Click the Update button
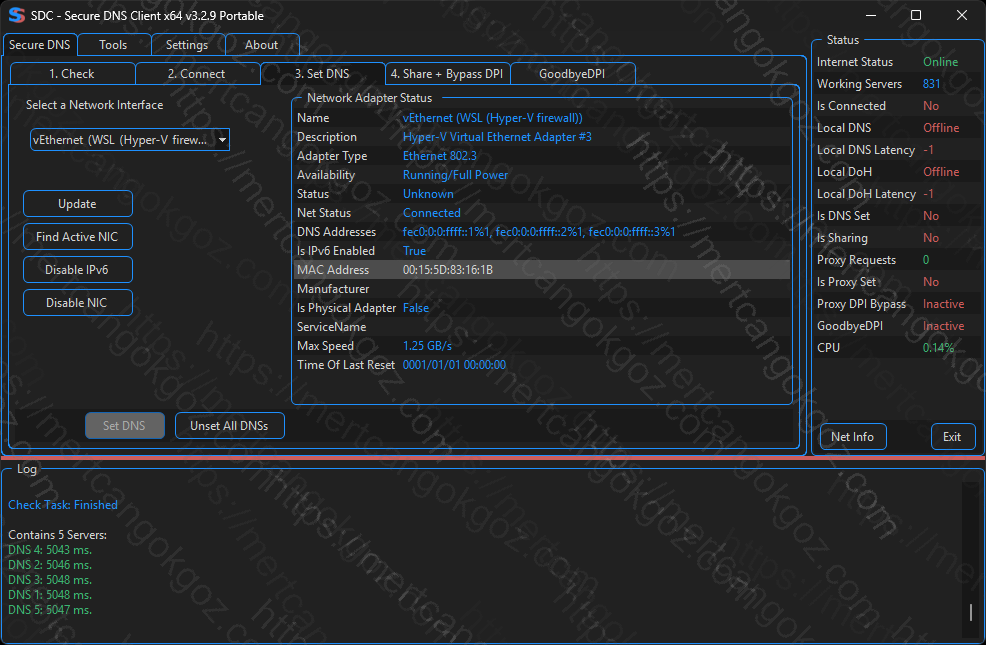 77,204
